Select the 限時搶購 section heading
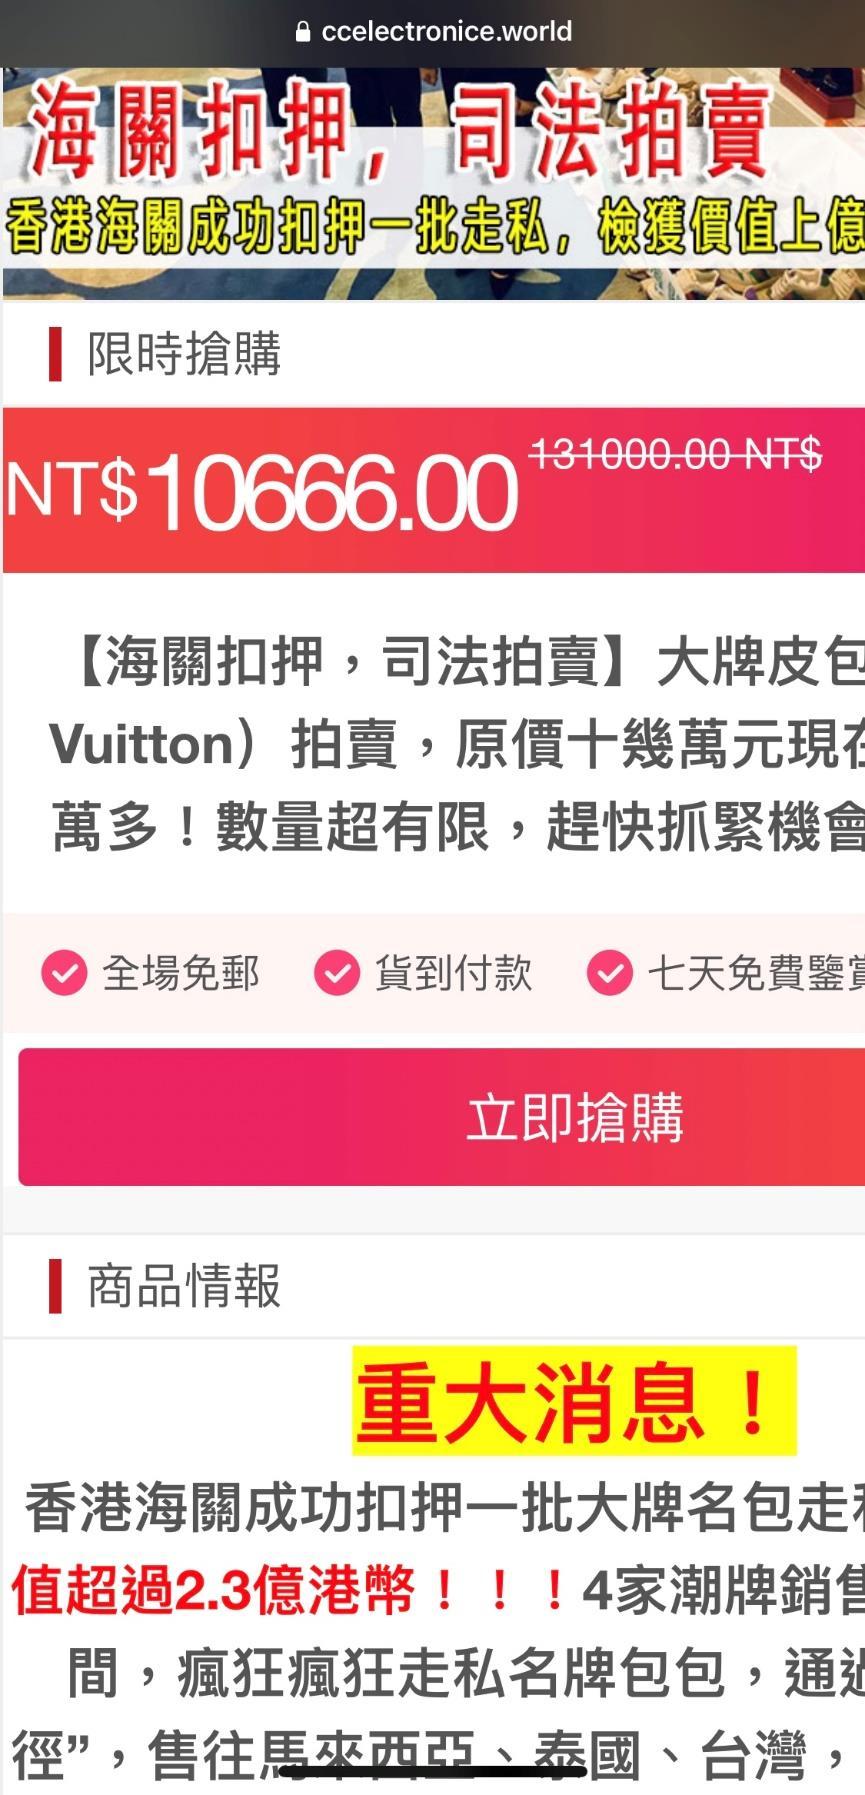The image size is (865, 1795). pyautogui.click(x=184, y=354)
